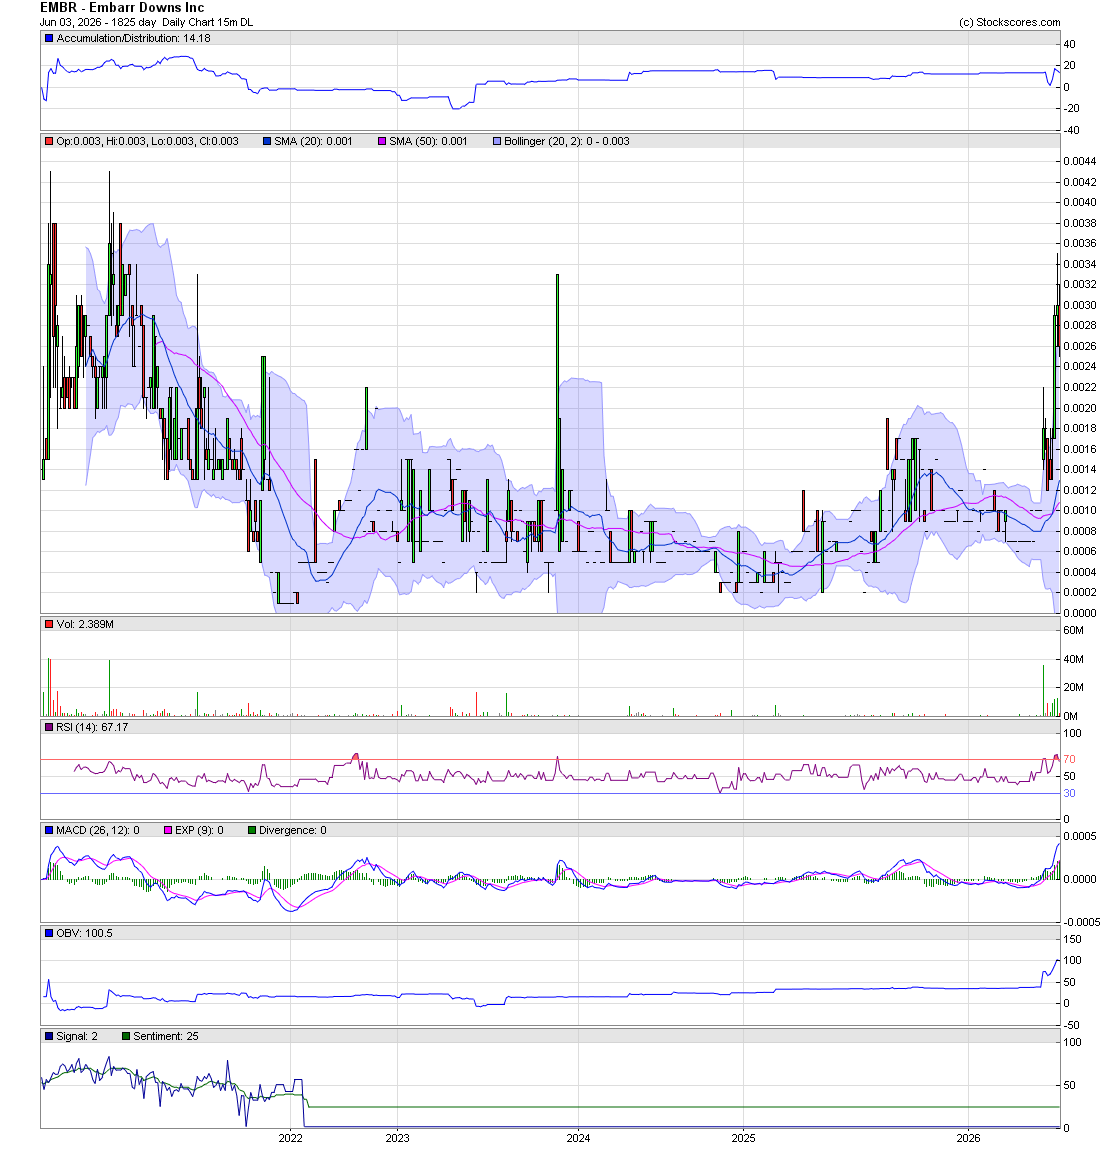Click the 'RSI (14): 67.17' label
The image size is (1100, 1159).
tap(92, 727)
